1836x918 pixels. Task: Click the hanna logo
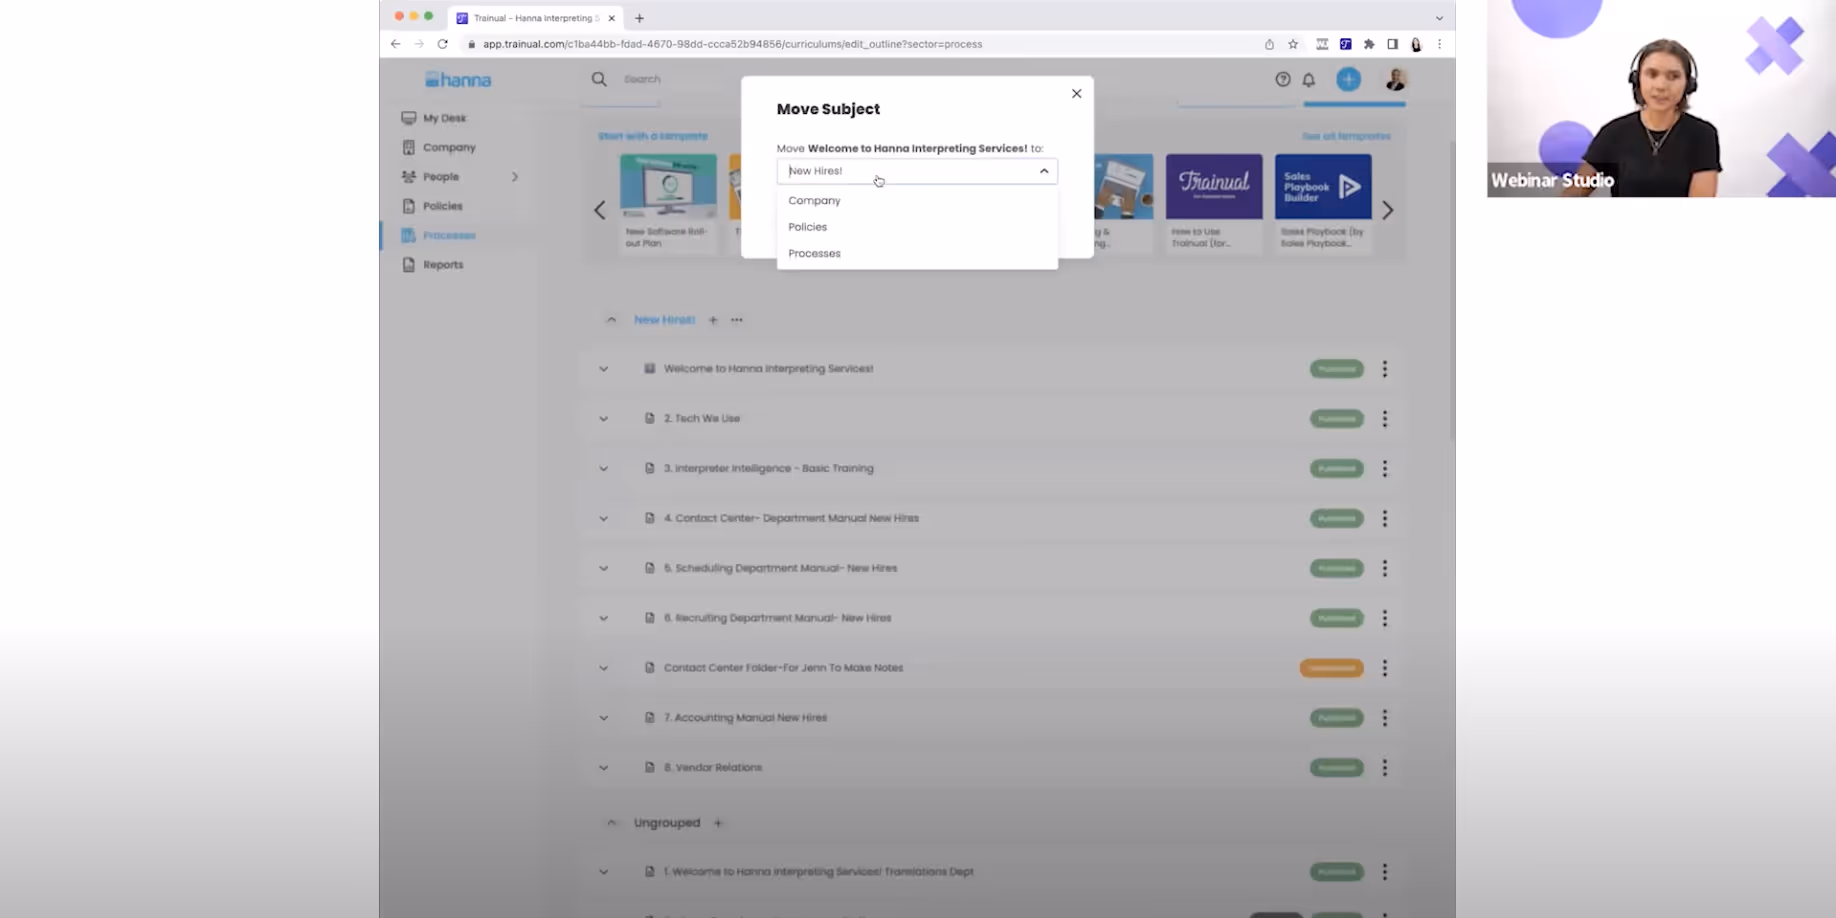tap(458, 80)
